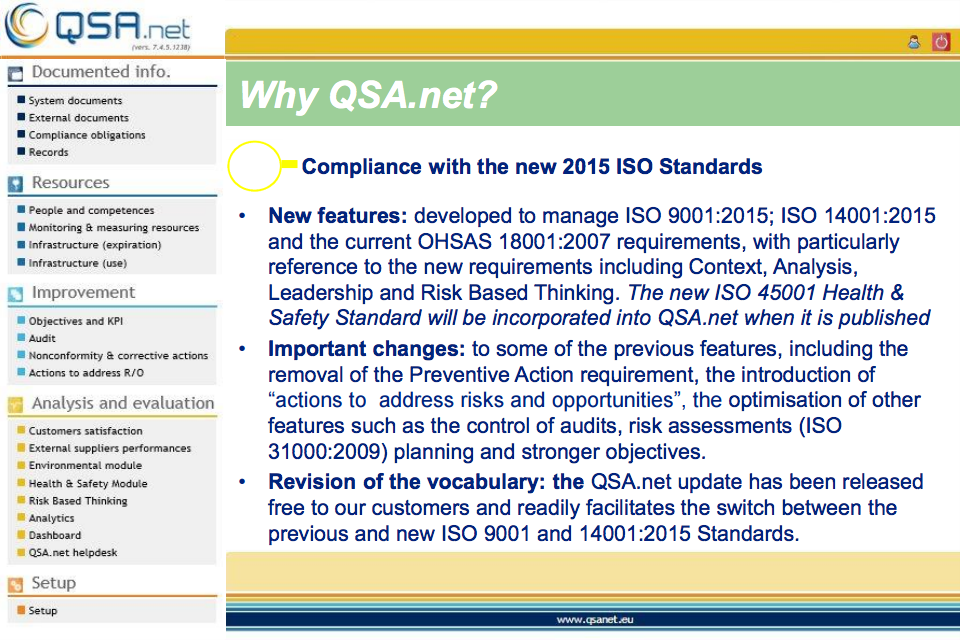Open the Environmental module
The height and width of the screenshot is (640, 960).
[x=85, y=465]
